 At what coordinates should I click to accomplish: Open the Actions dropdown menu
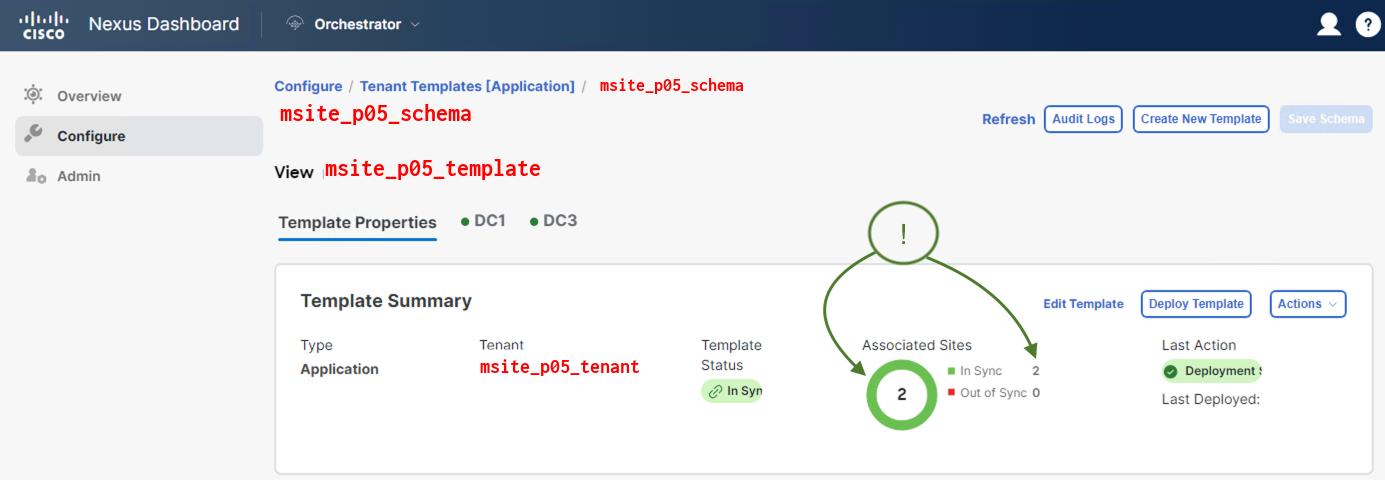pos(1307,304)
